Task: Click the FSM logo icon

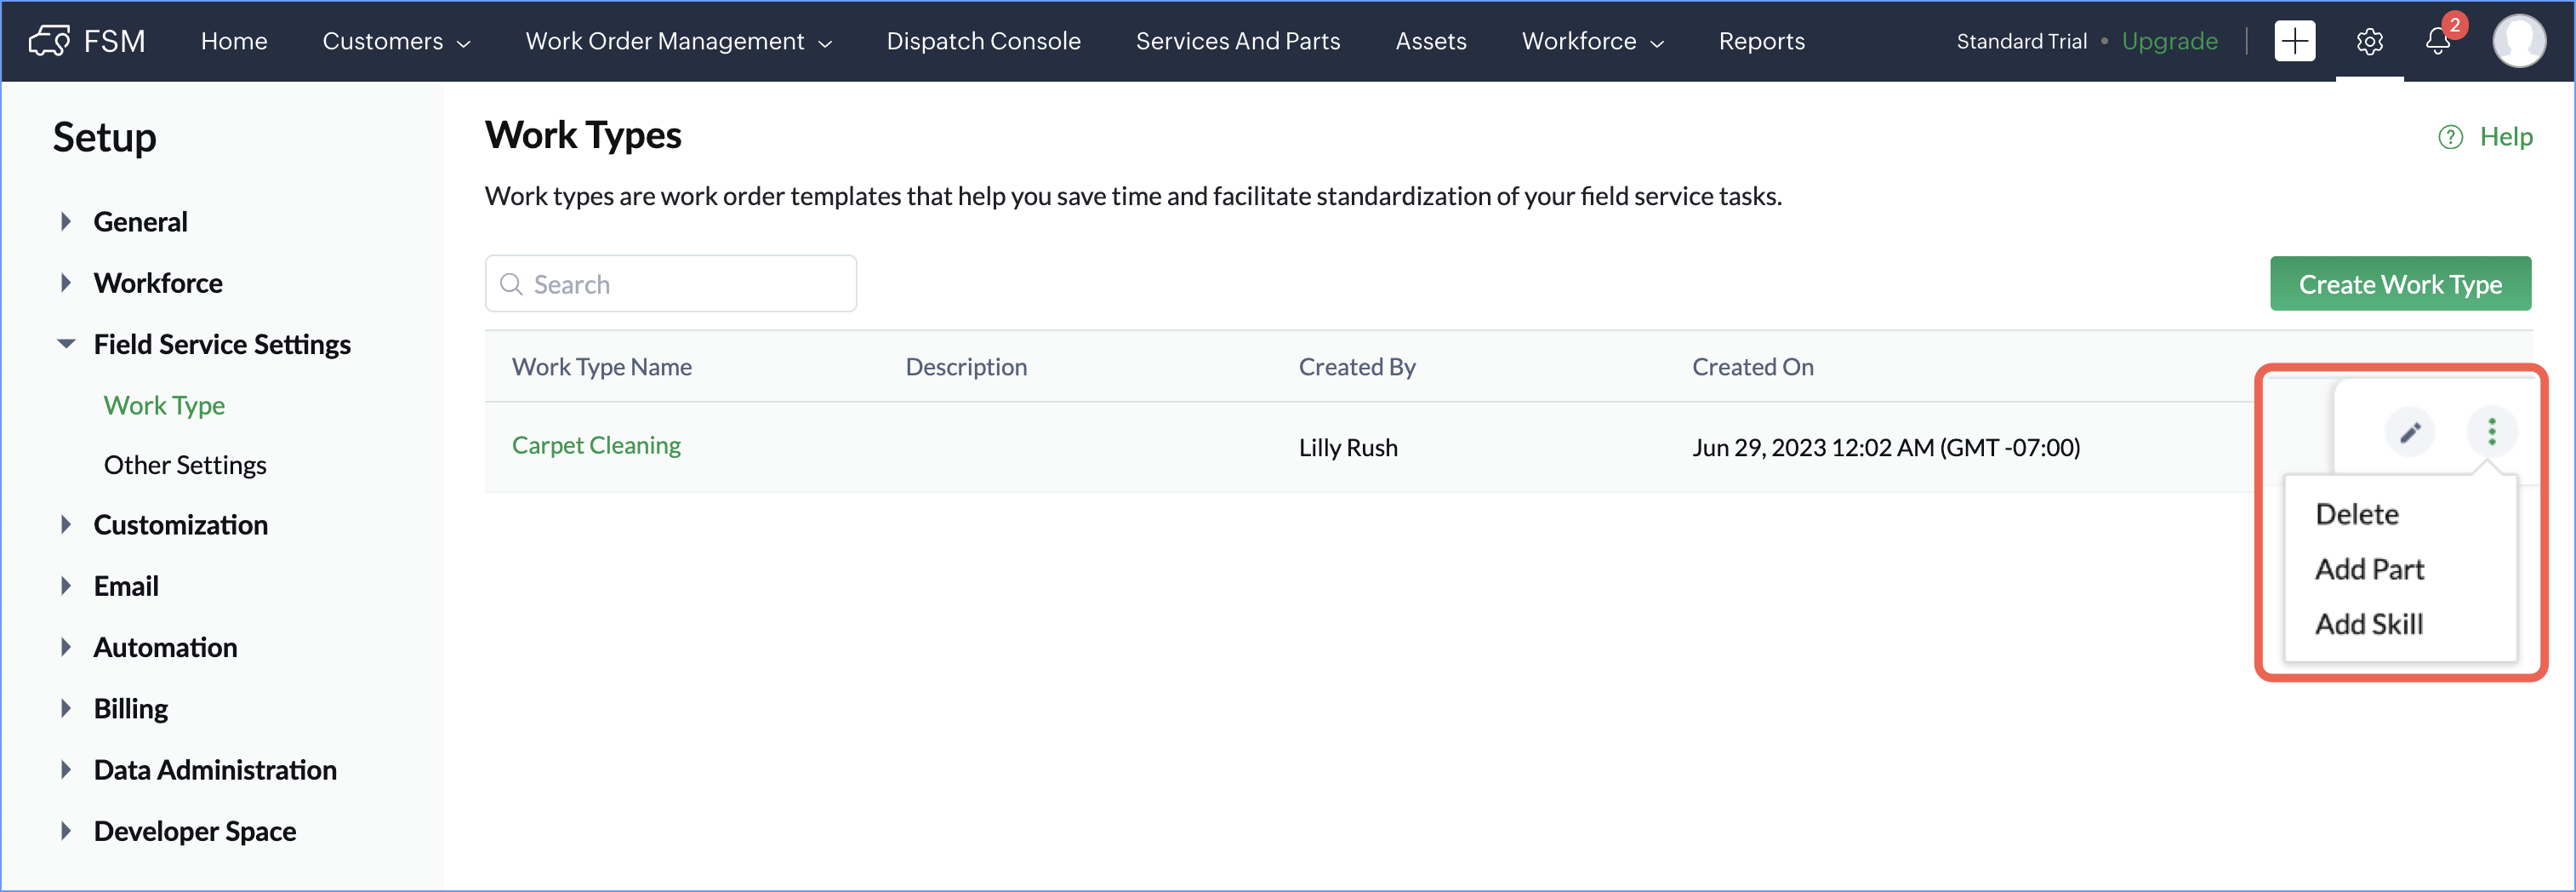Action: [49, 41]
